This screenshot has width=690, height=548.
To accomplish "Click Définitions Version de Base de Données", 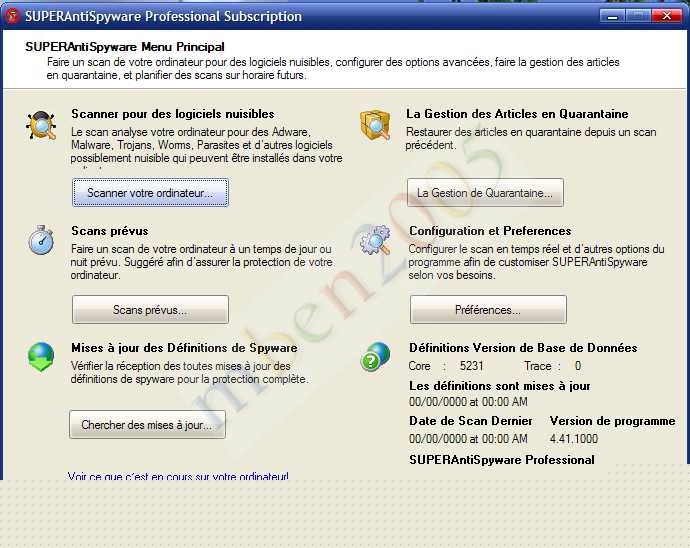I will [523, 348].
